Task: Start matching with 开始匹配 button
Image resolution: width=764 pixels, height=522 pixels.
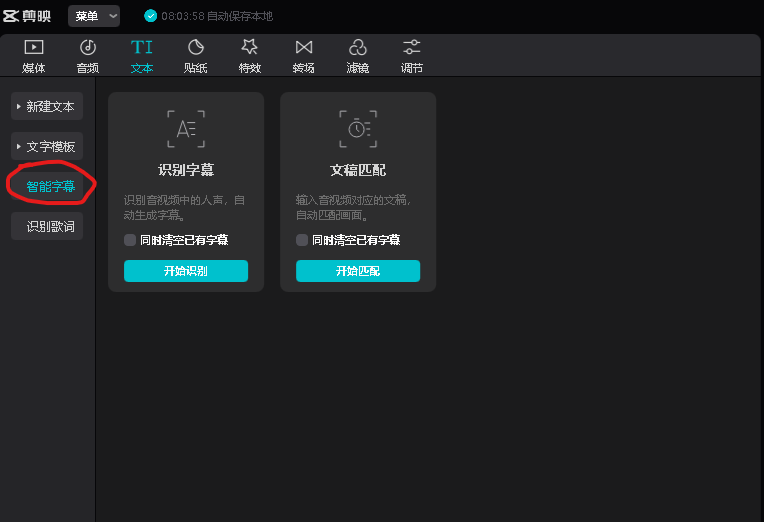Action: coord(358,271)
